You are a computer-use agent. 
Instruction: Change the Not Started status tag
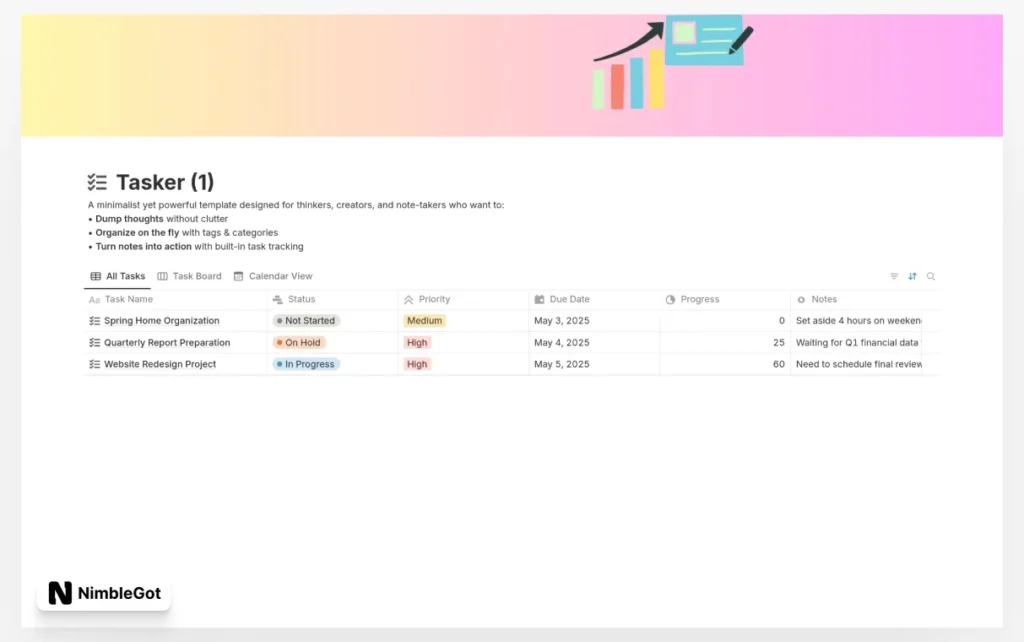tap(306, 321)
